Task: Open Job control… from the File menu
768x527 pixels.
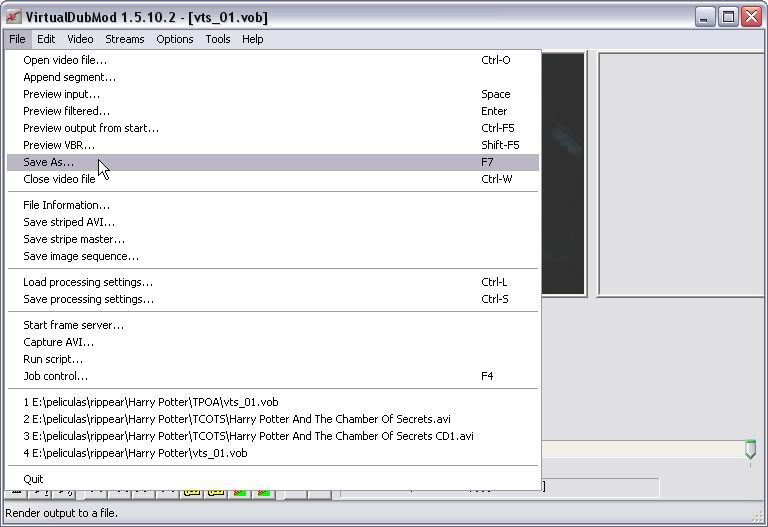Action: coord(55,376)
